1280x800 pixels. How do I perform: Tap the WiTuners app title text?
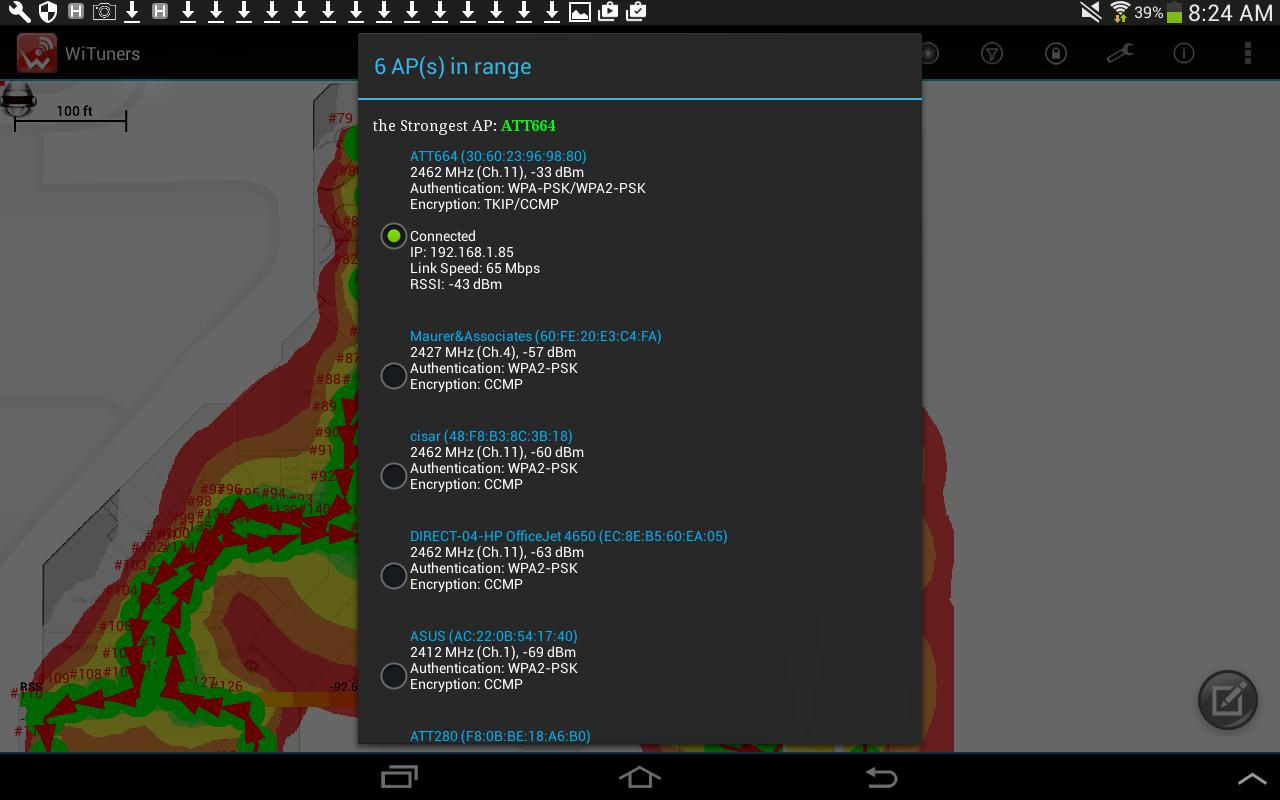point(102,54)
